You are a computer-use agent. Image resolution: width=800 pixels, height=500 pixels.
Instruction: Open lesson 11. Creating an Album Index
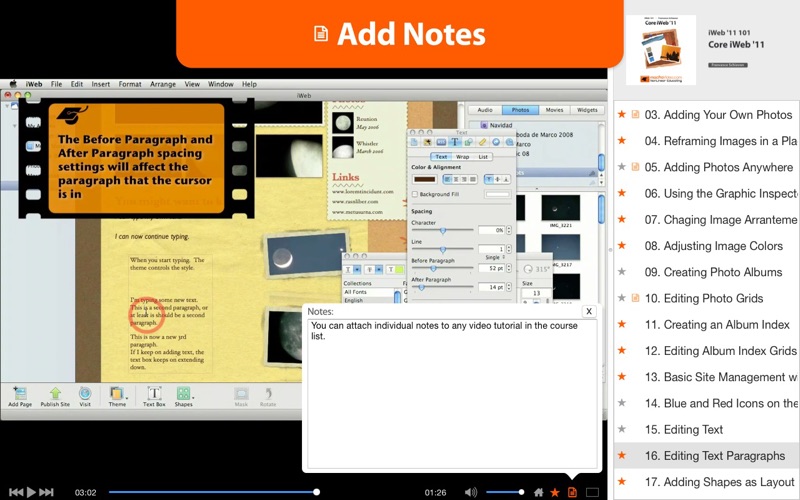pyautogui.click(x=717, y=324)
